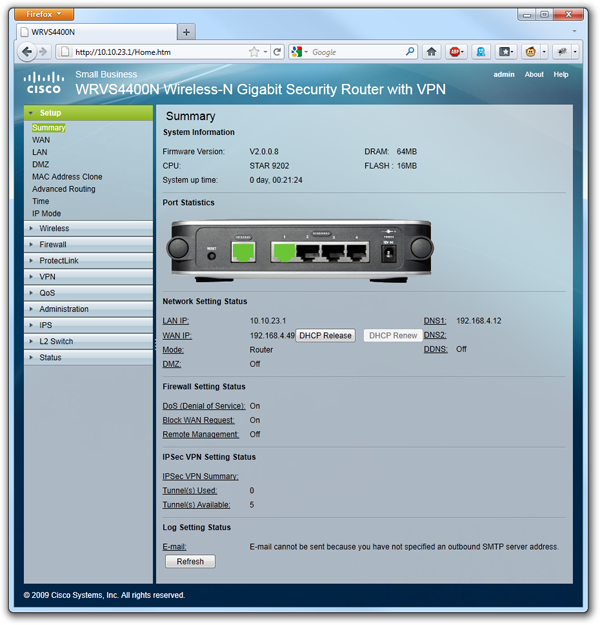Viewport: 600px width, 625px height.
Task: Reload the page with the refresh icon
Action: [x=277, y=52]
